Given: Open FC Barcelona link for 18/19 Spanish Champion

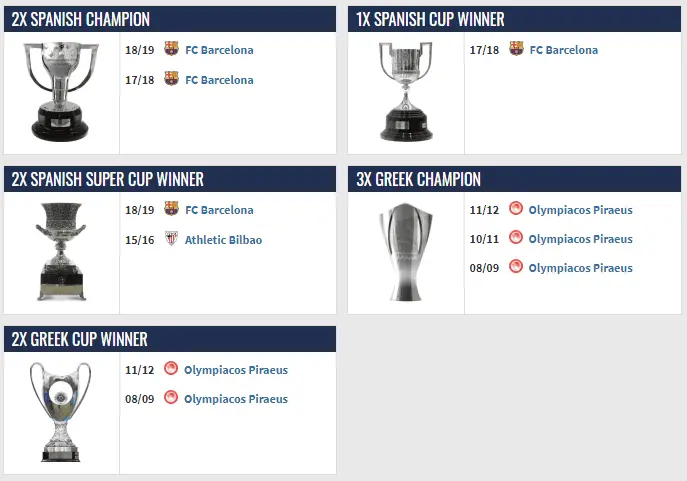Looking at the screenshot, I should 219,50.
